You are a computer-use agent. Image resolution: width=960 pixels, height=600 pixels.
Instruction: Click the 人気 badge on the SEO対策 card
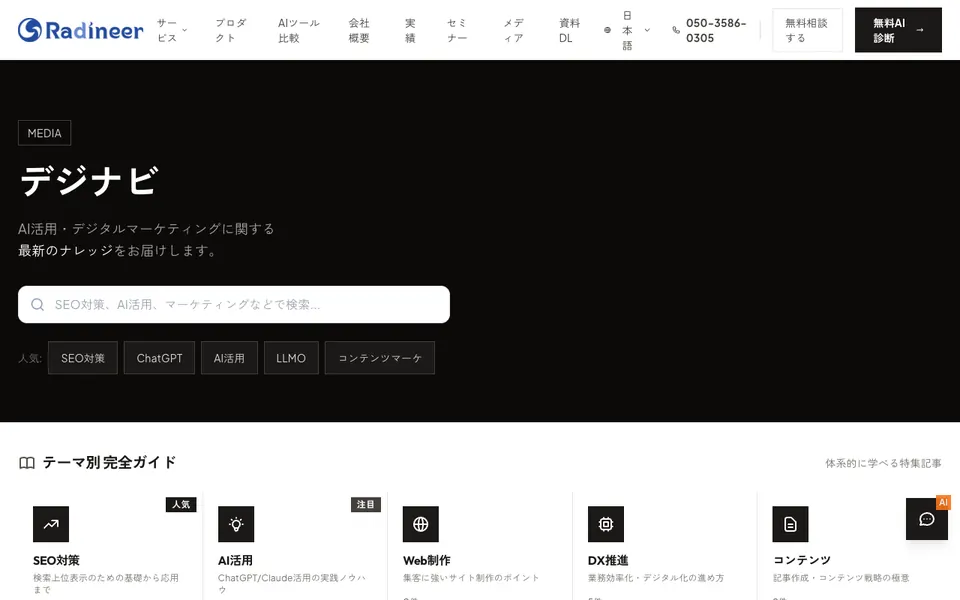181,504
